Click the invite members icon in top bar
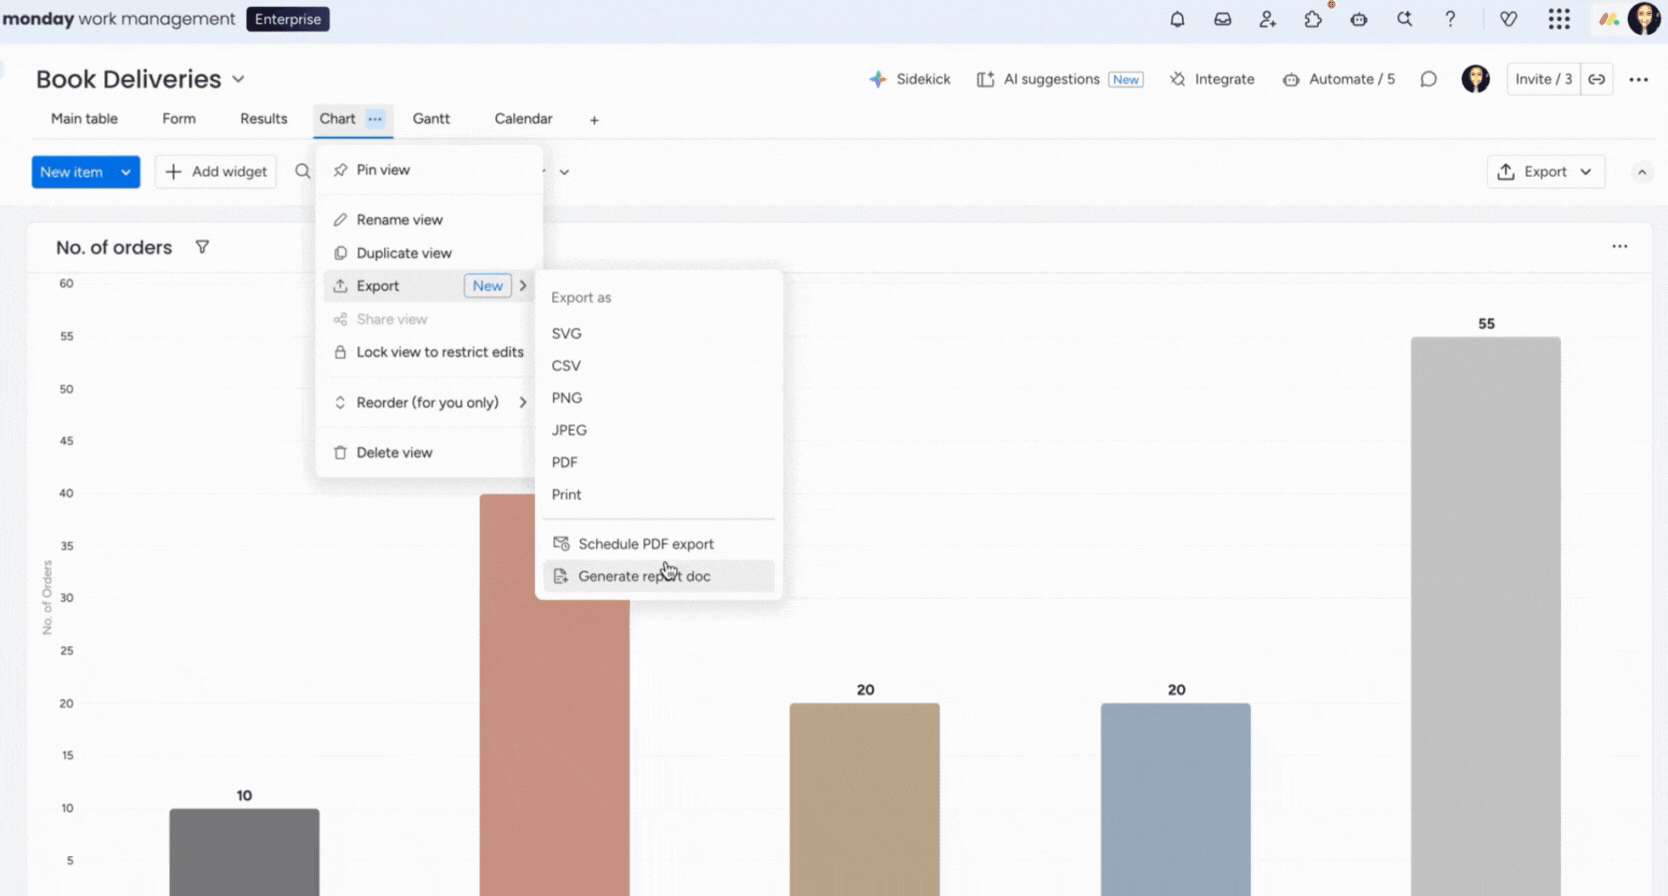The width and height of the screenshot is (1668, 896). [1267, 19]
